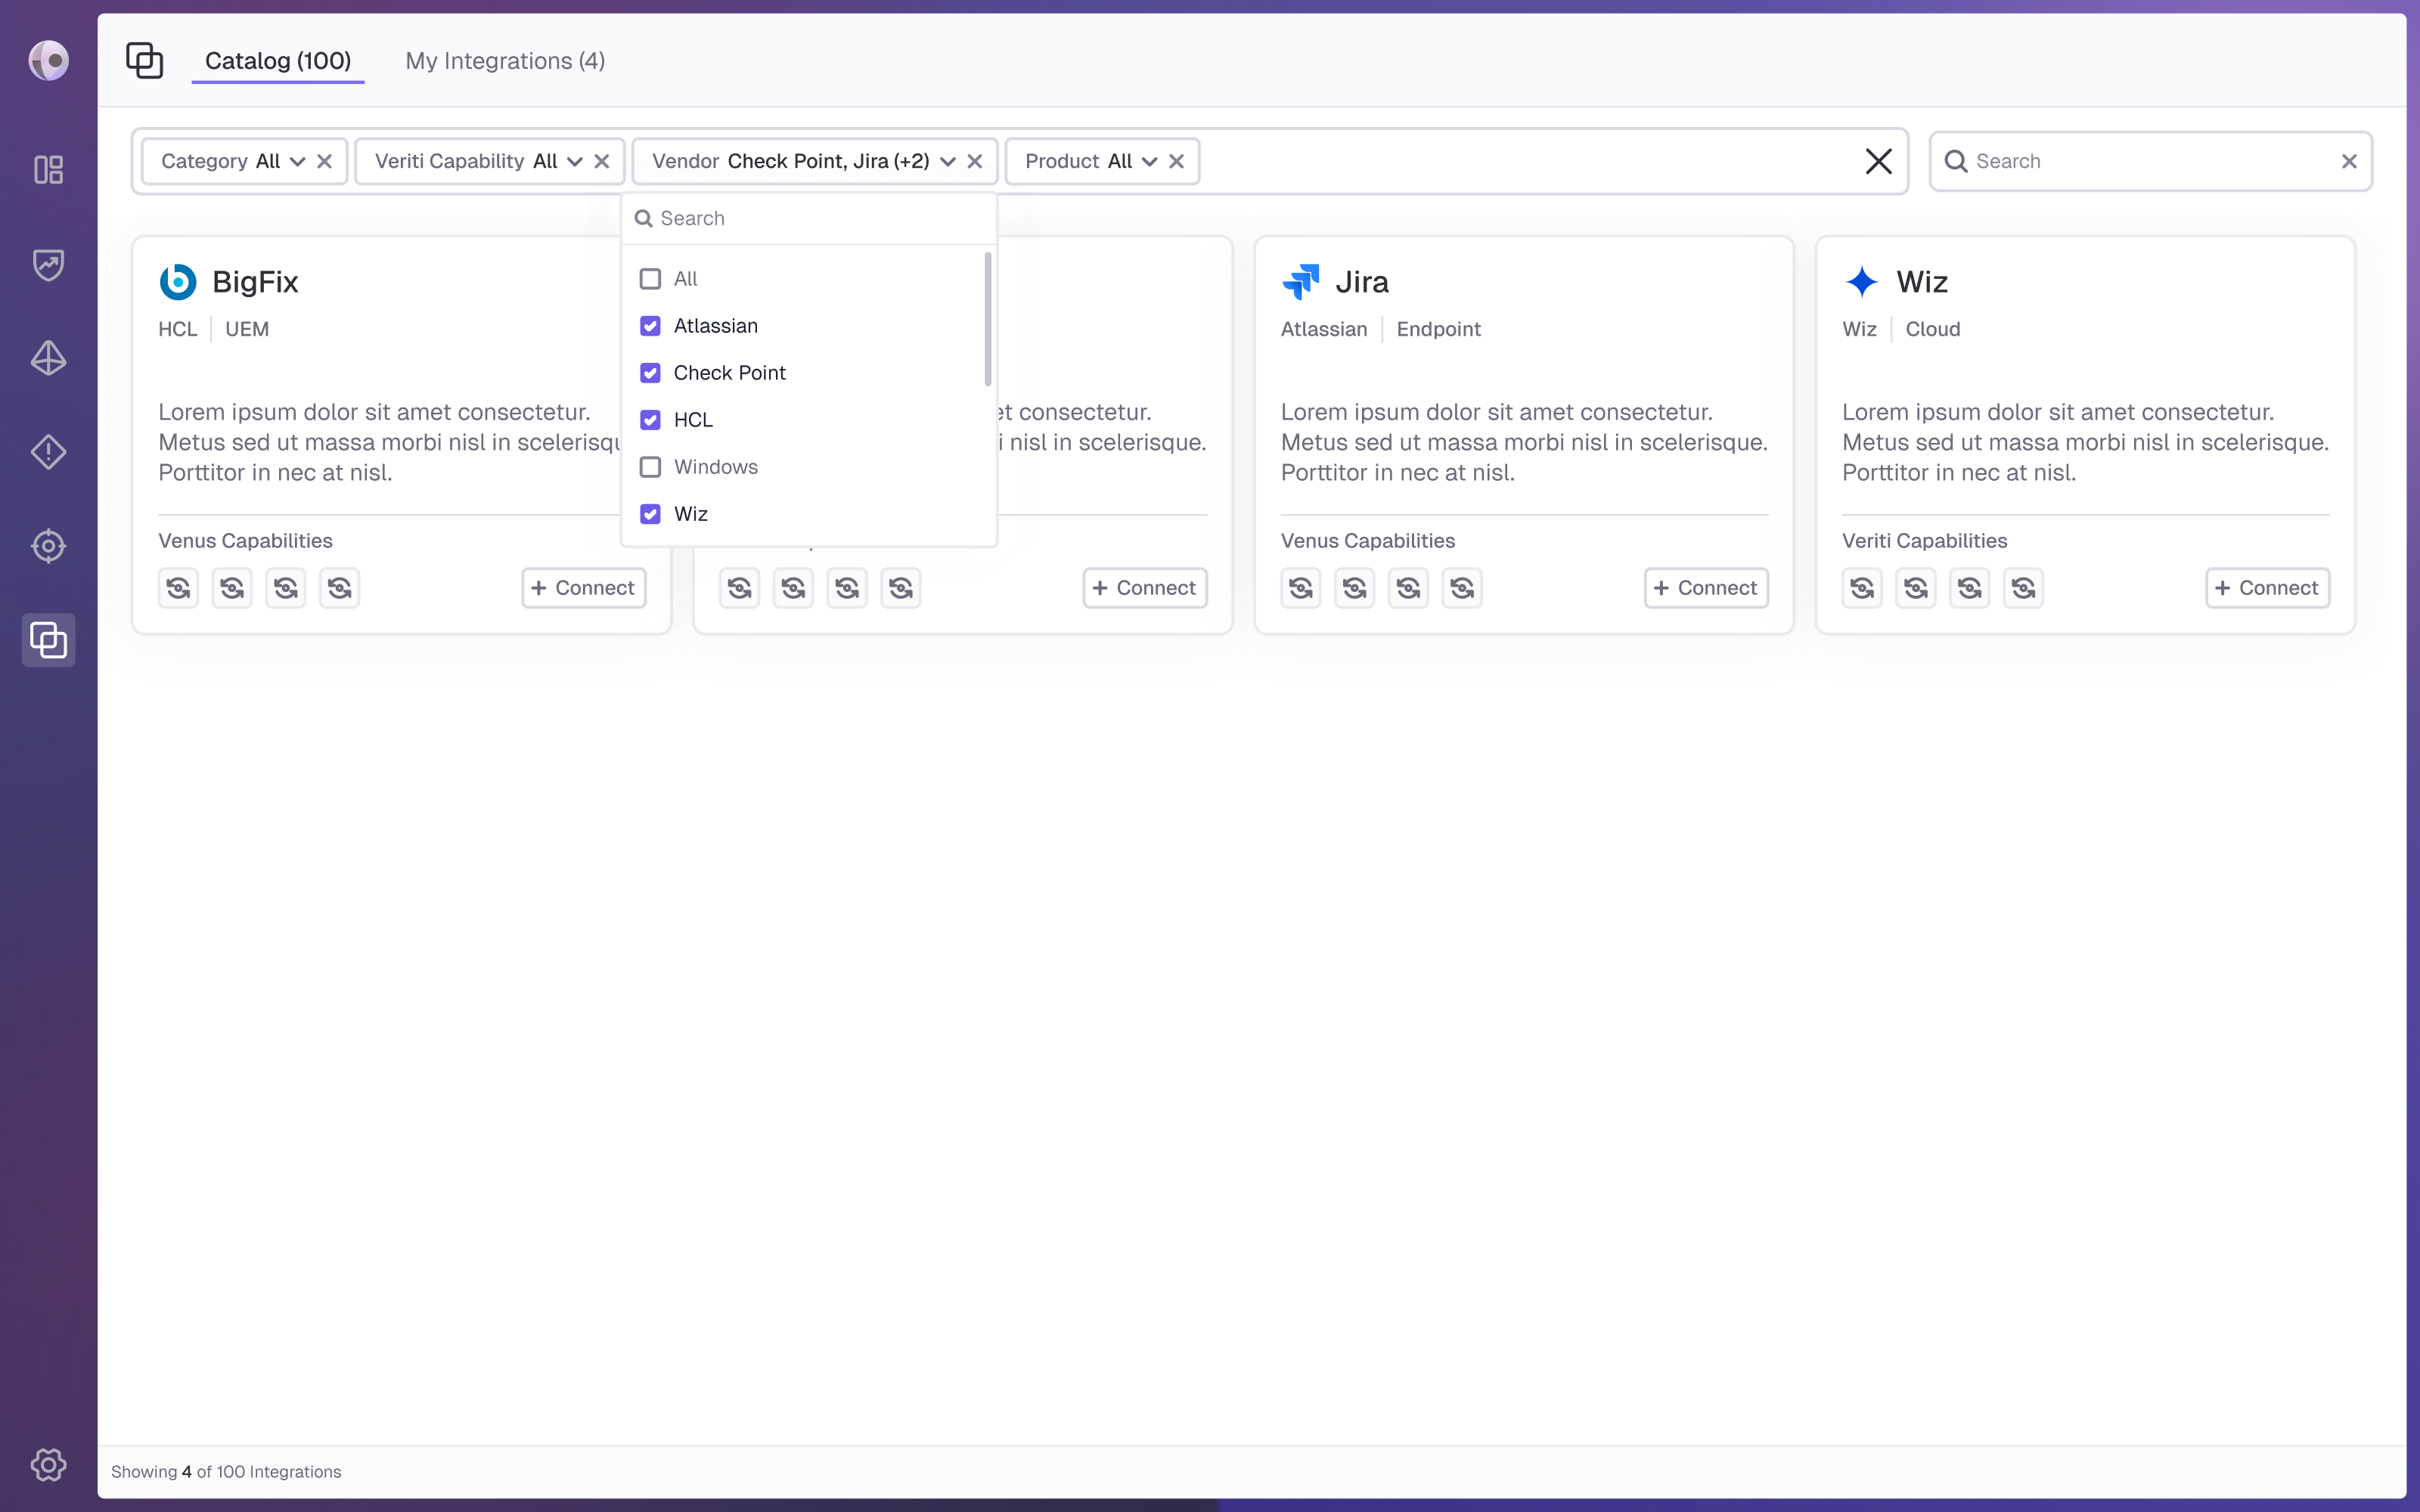The height and width of the screenshot is (1512, 2420).
Task: Click the target crosshair icon in sidebar
Action: [x=48, y=546]
